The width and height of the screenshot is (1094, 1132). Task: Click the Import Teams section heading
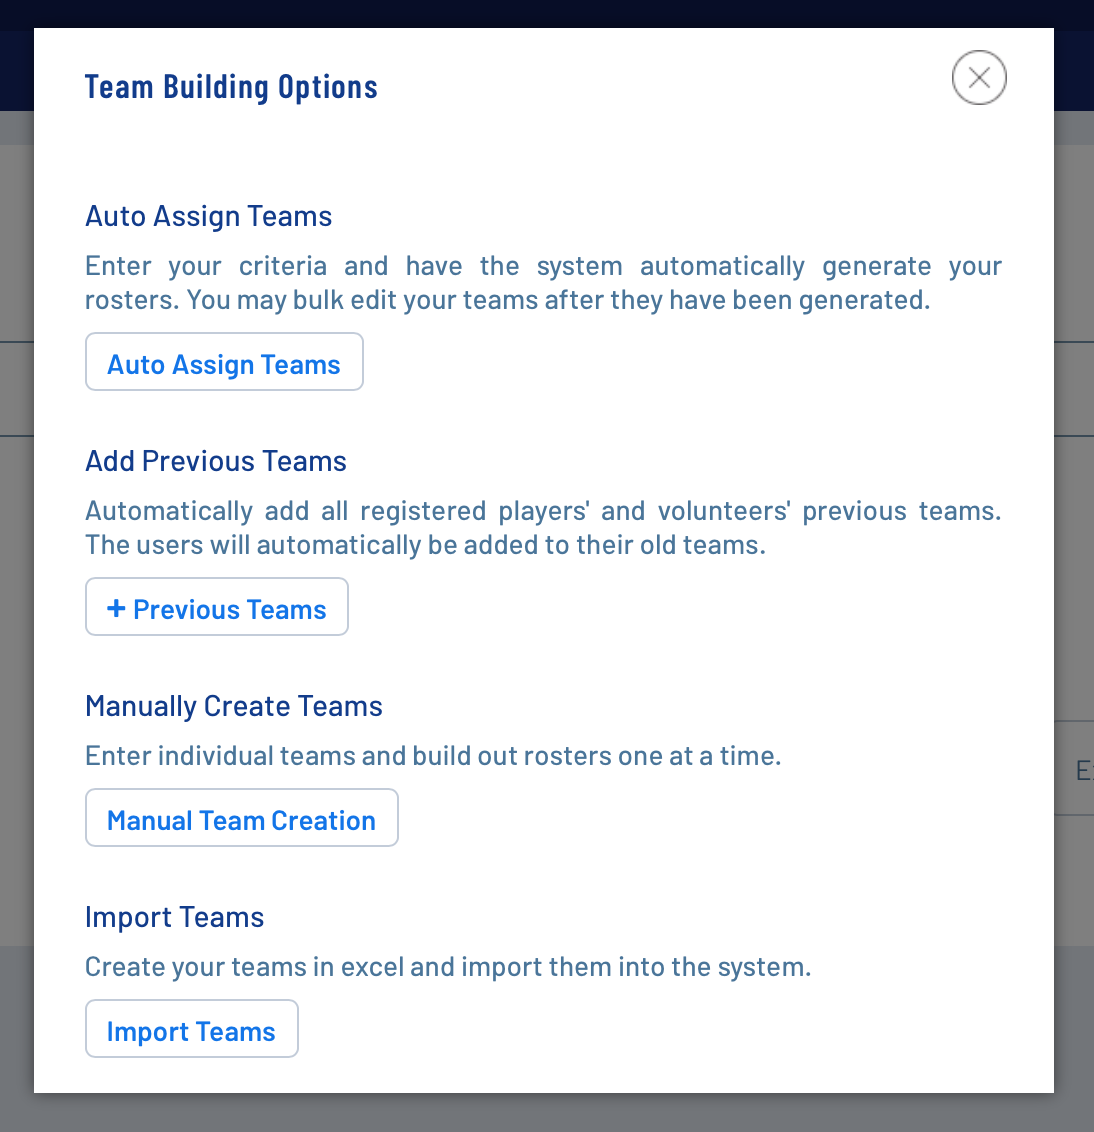coord(174,917)
